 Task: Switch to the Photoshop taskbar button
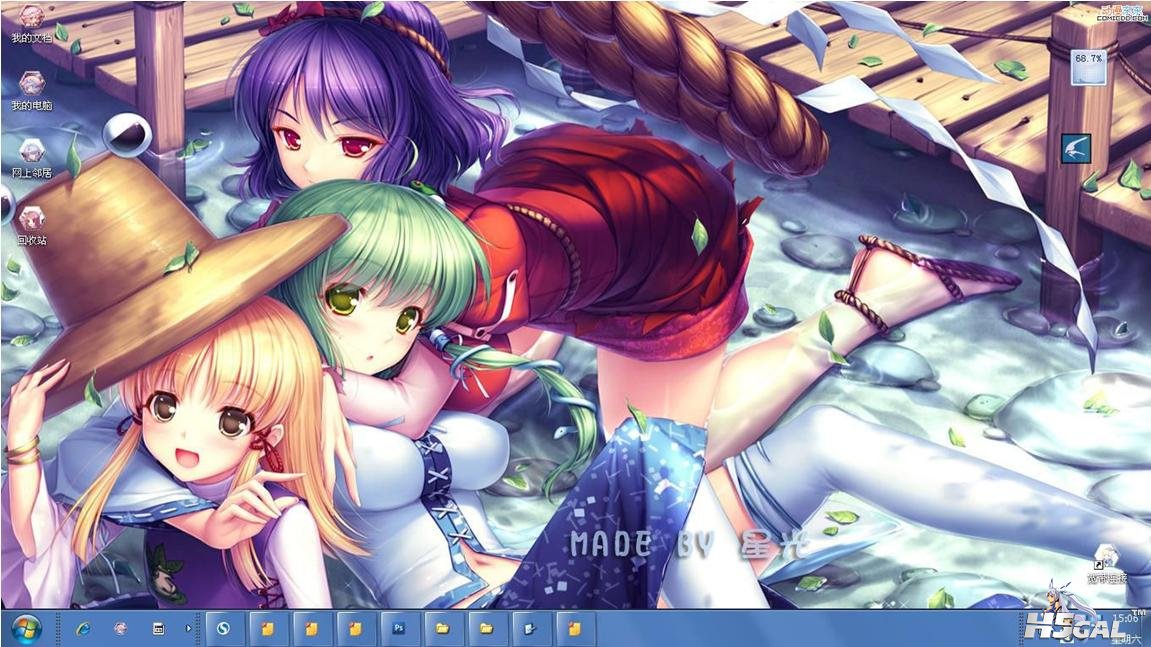pos(399,629)
